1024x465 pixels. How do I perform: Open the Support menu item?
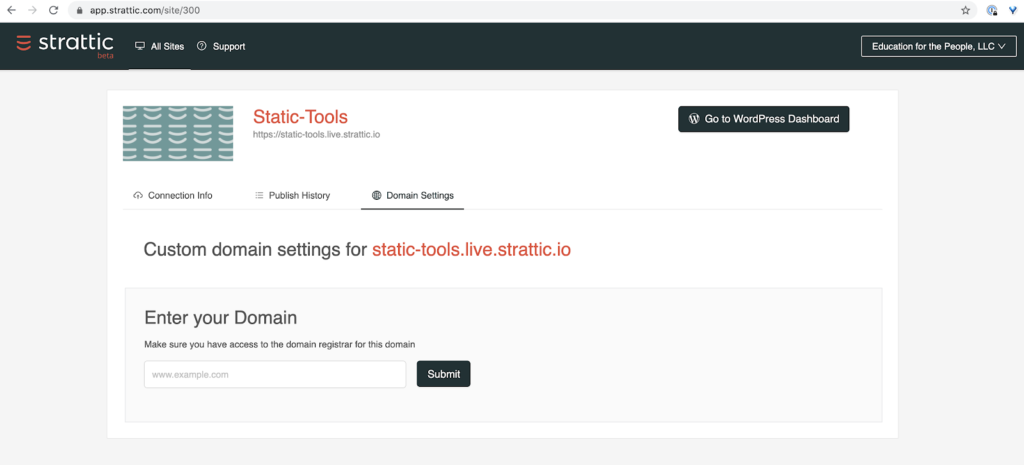pos(221,46)
